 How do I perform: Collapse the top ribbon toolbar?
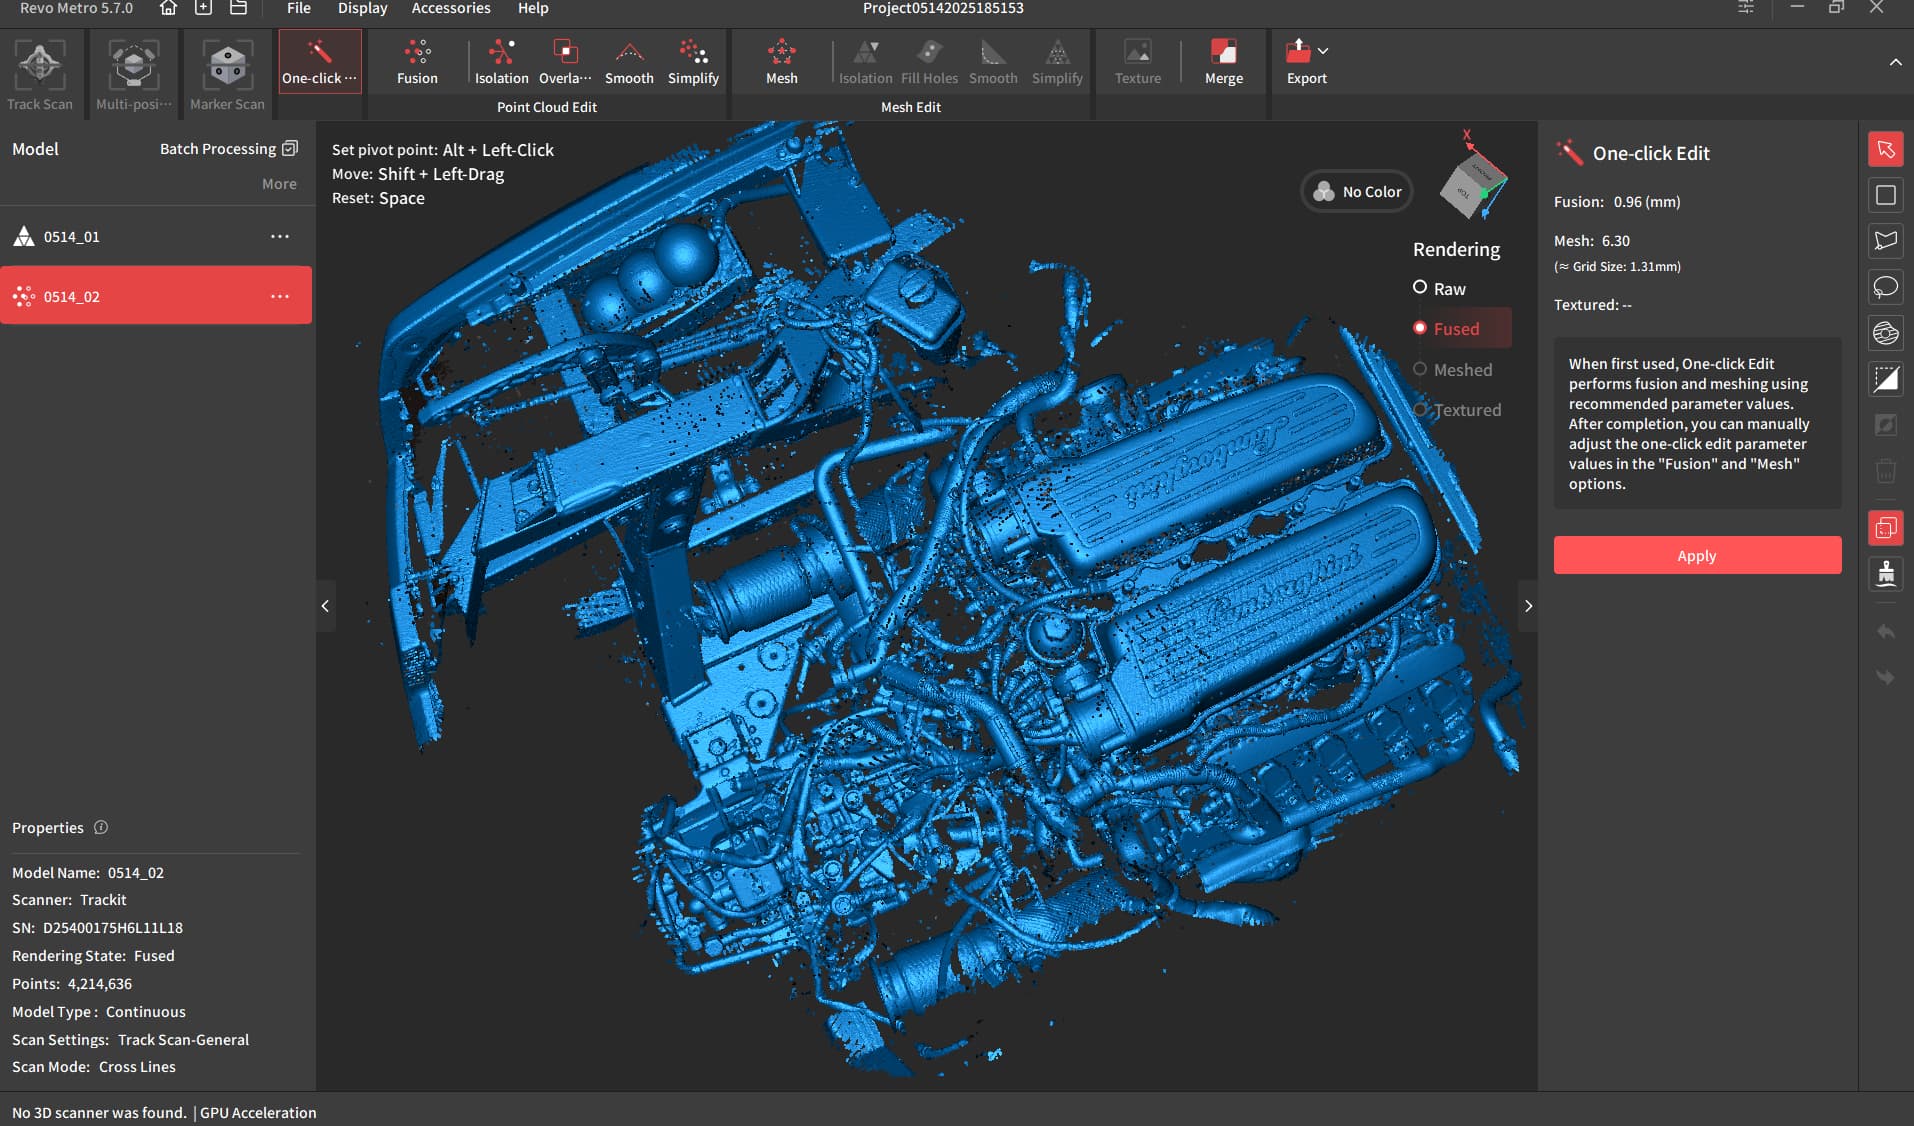coord(1895,62)
